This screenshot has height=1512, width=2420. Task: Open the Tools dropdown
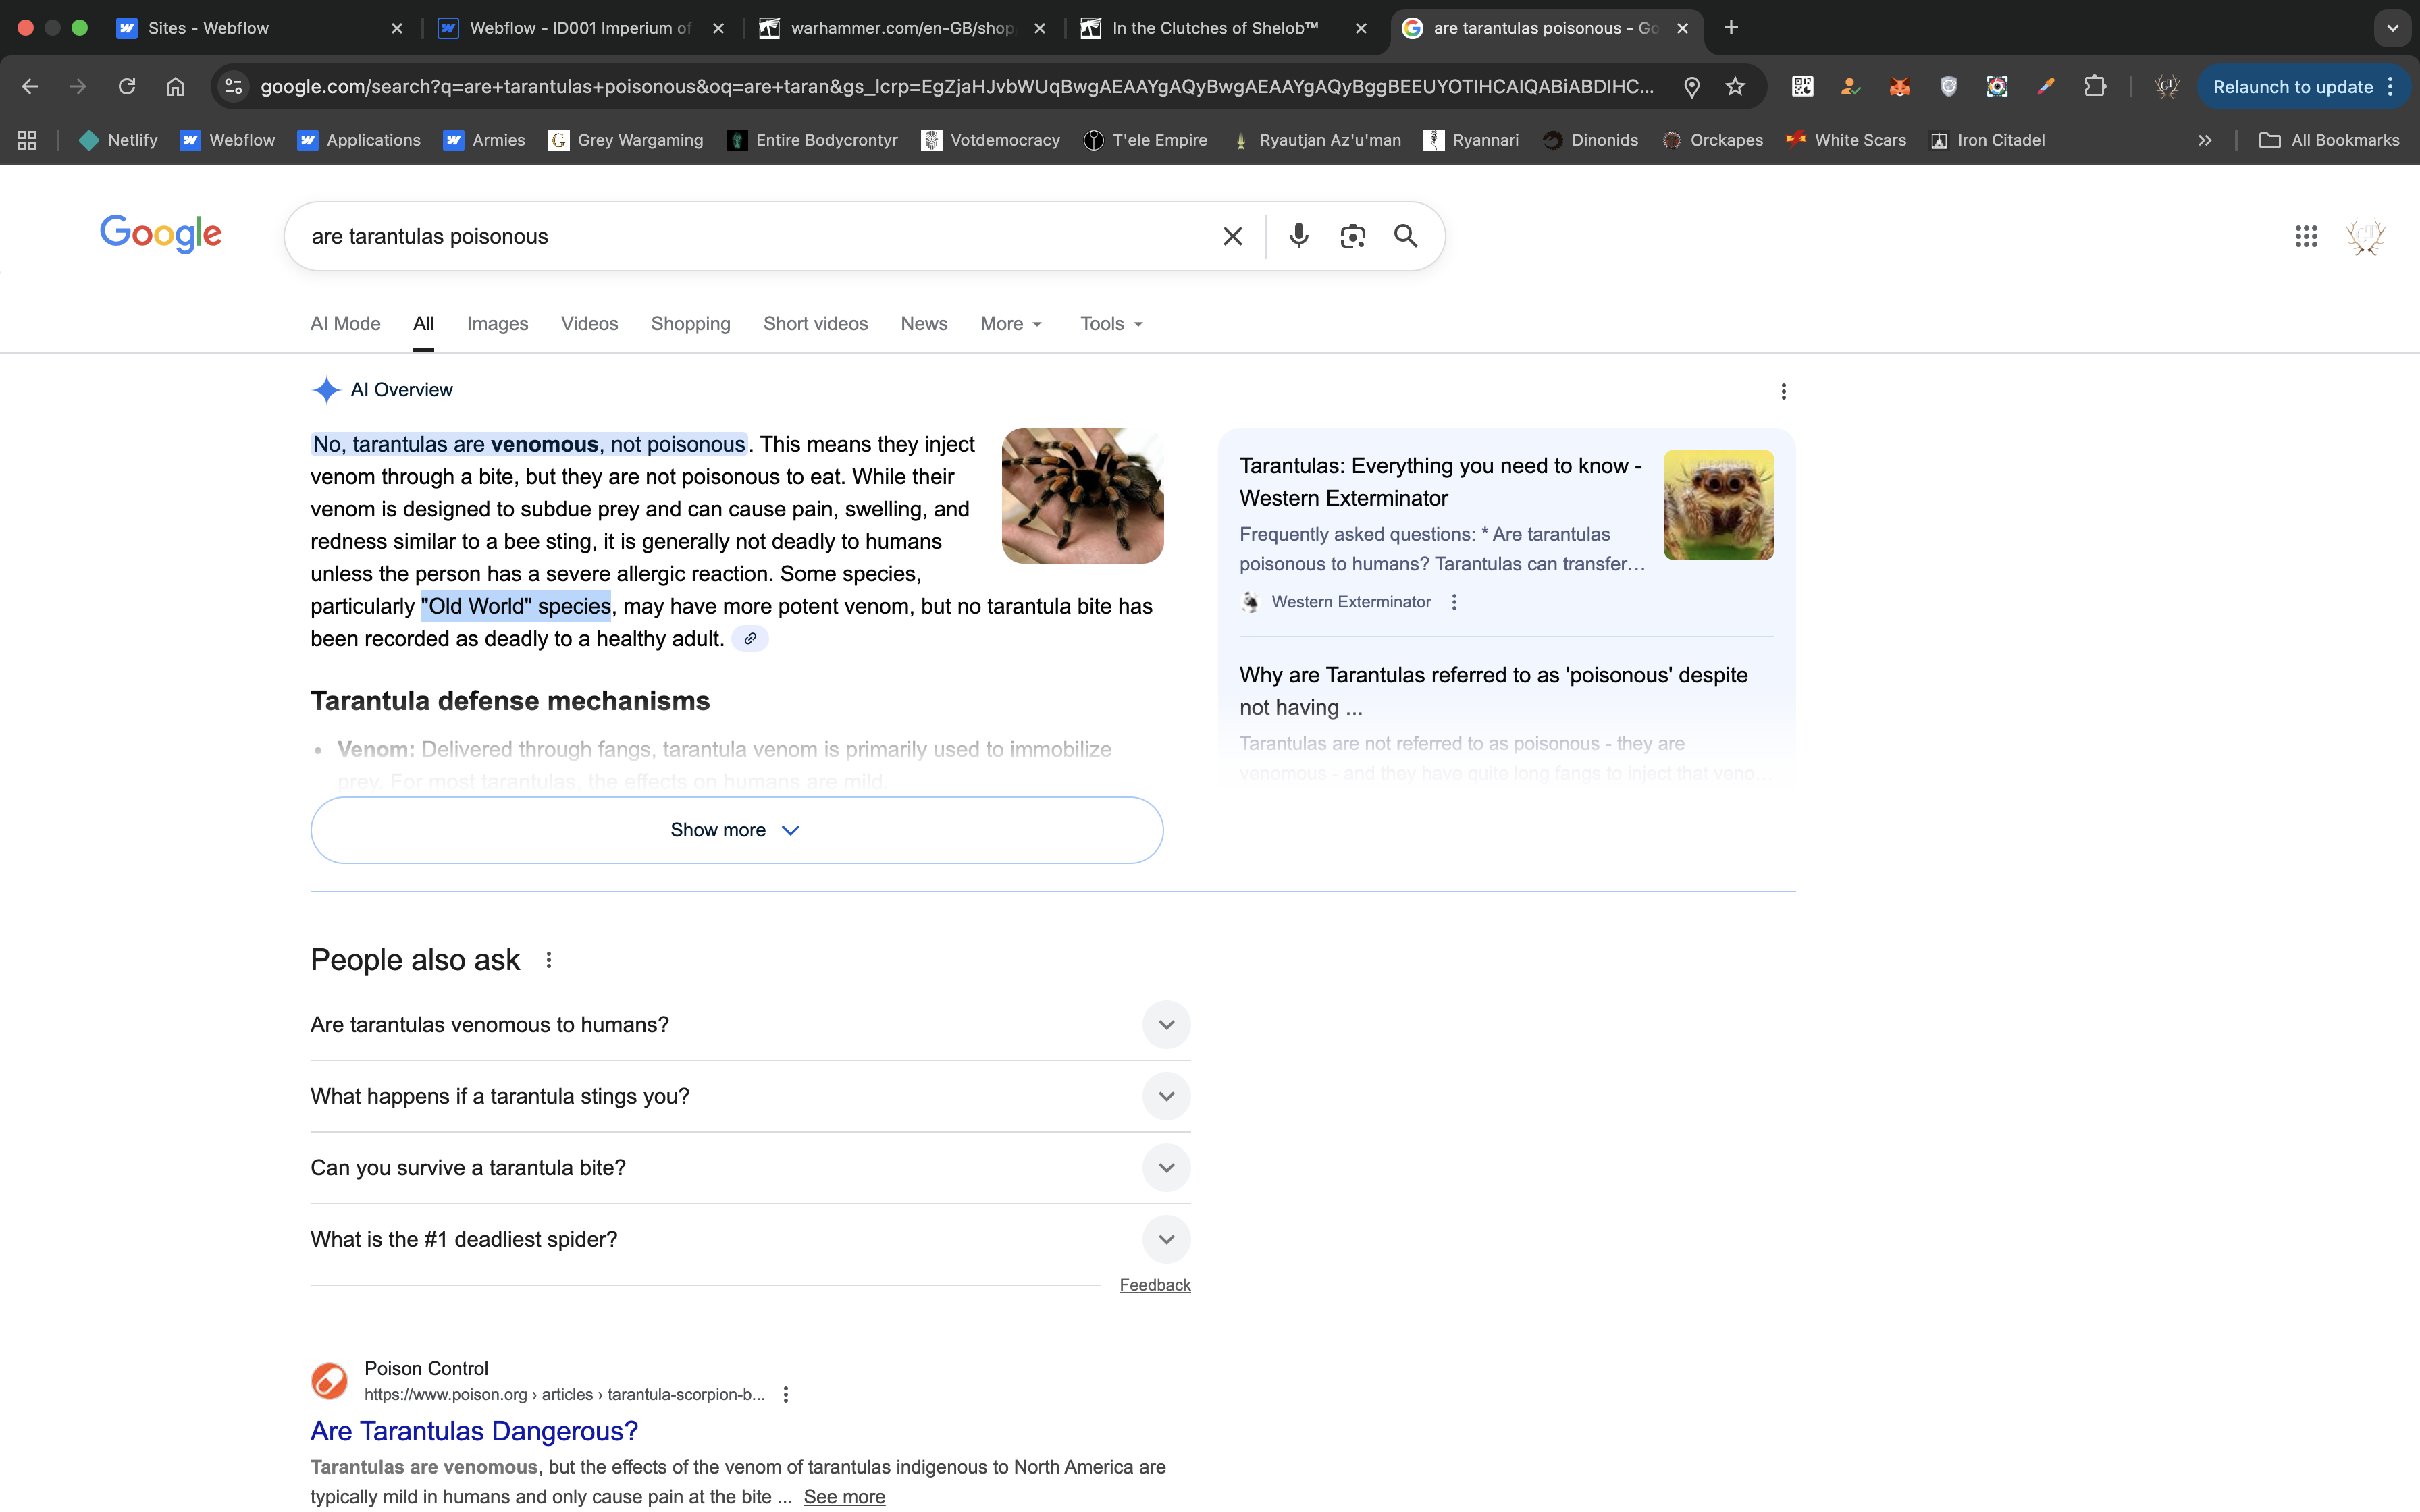(x=1111, y=324)
